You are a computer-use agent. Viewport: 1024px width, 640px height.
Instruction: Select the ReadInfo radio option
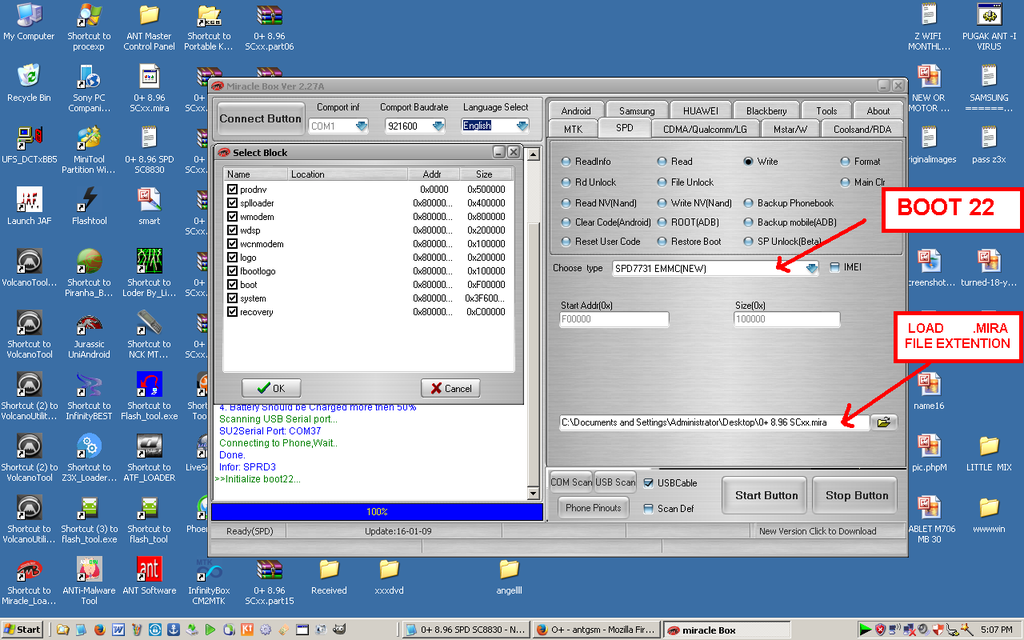566,161
